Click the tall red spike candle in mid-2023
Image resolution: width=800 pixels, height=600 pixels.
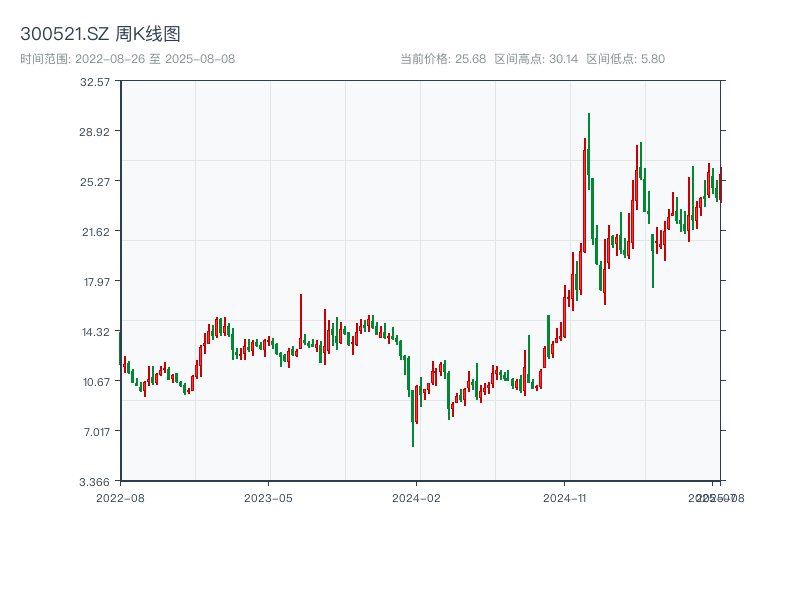(301, 321)
